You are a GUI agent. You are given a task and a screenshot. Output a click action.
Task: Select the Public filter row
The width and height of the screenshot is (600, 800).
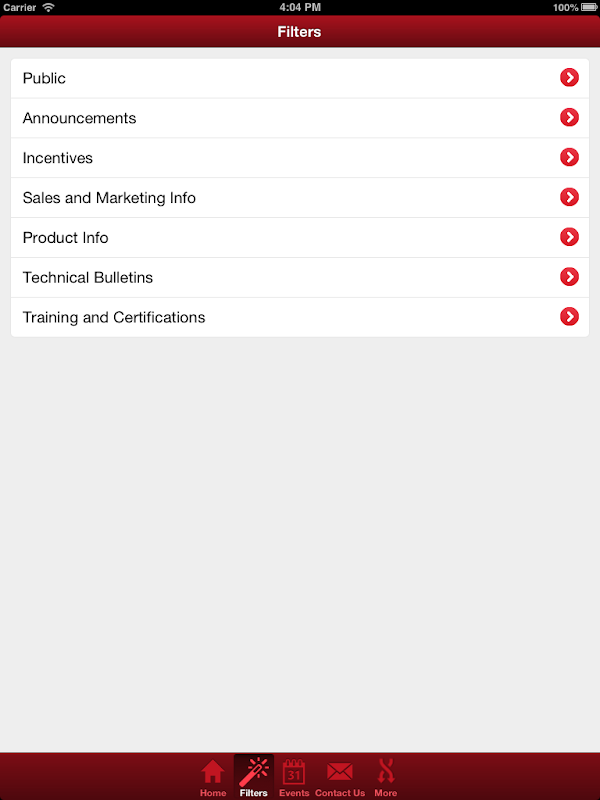[44, 78]
